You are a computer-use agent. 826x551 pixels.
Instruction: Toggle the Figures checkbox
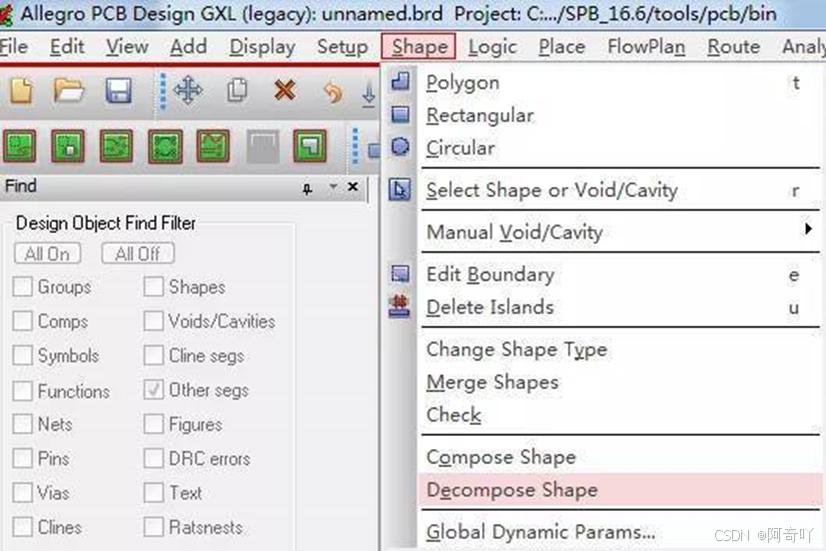click(x=153, y=424)
